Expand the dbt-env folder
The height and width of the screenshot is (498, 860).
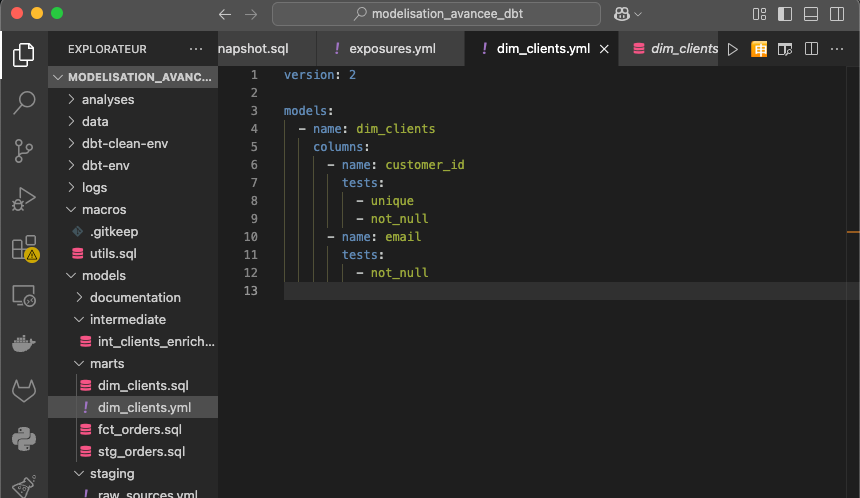(133, 165)
